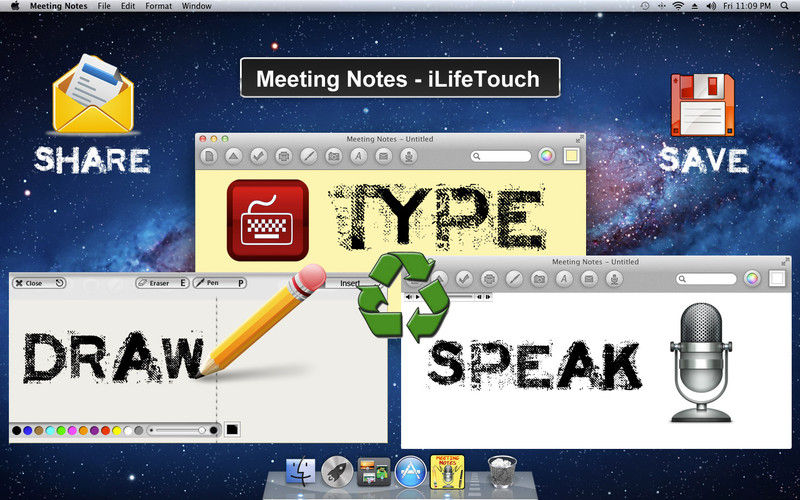
Task: Click step-back button in audio player
Action: pyautogui.click(x=480, y=296)
